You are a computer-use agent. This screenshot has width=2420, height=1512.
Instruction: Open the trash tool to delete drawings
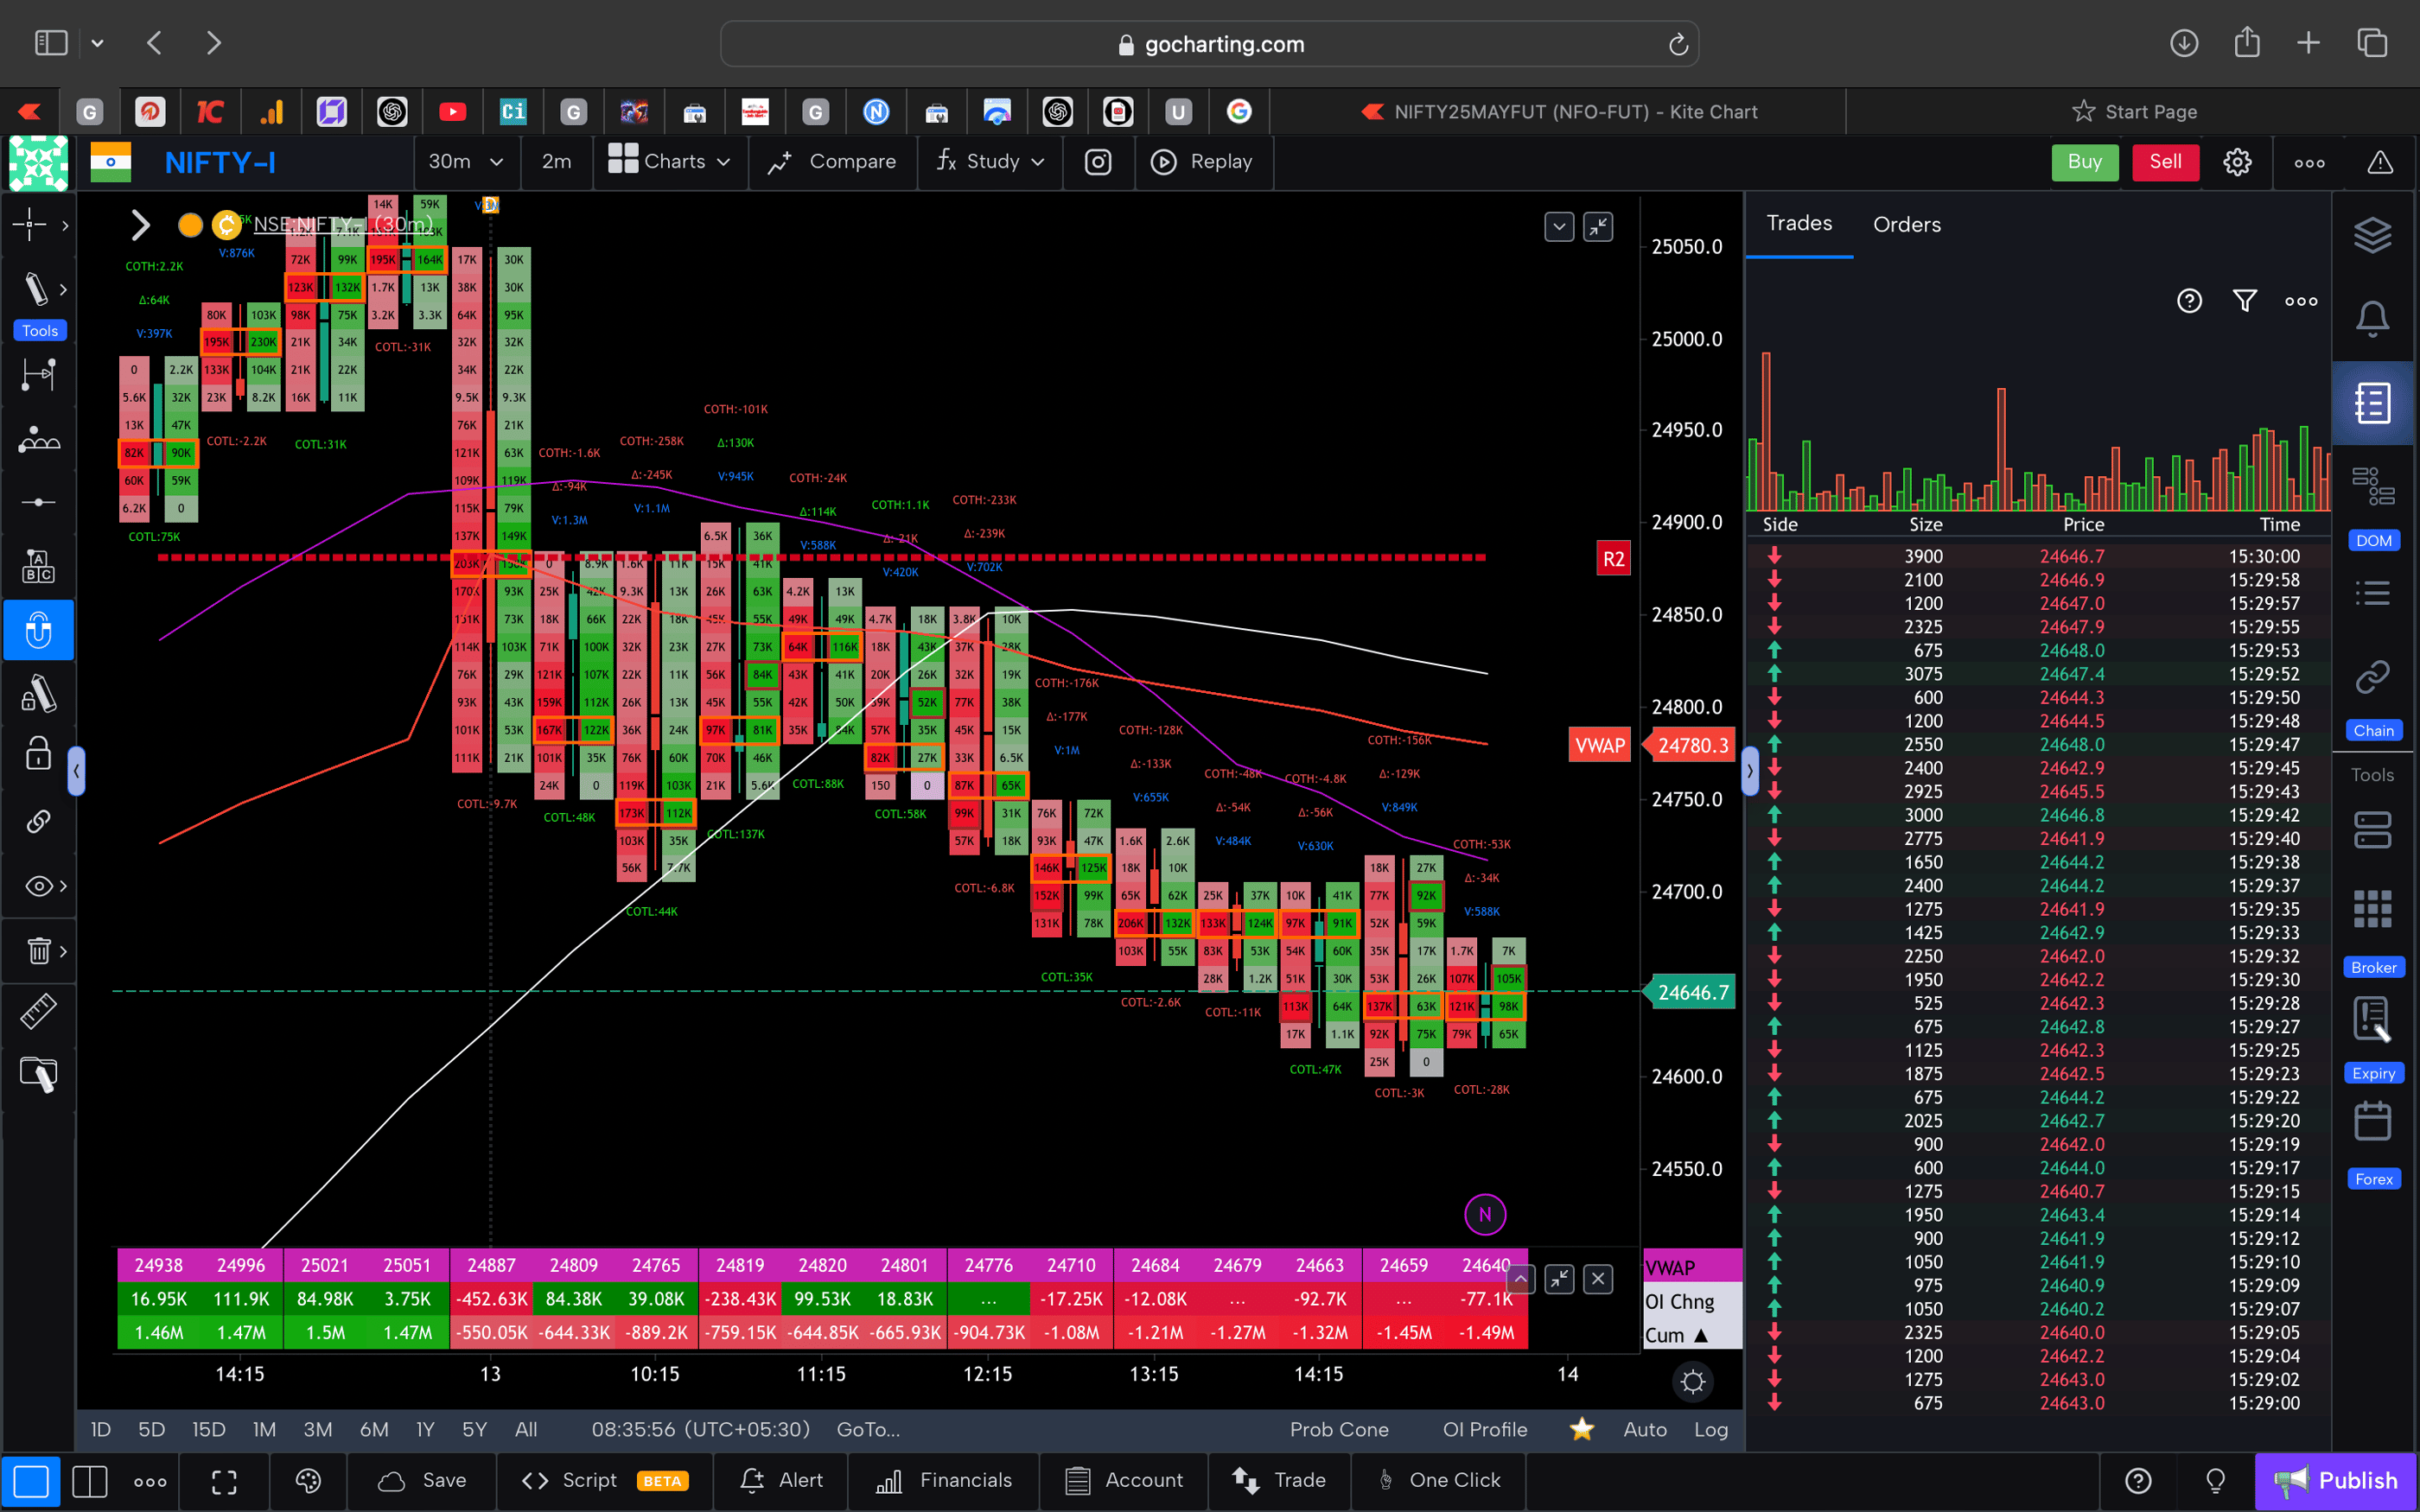(x=39, y=950)
